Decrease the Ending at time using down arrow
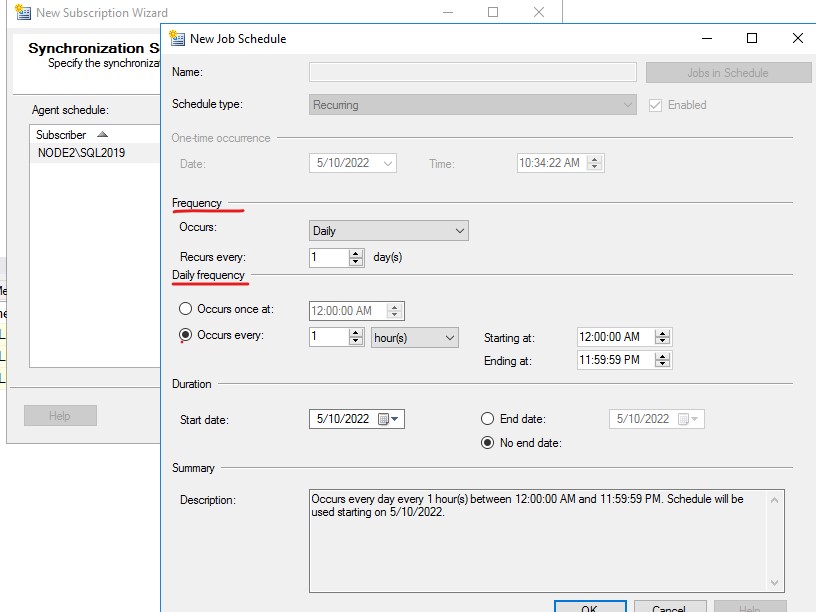This screenshot has width=816, height=612. tap(663, 365)
